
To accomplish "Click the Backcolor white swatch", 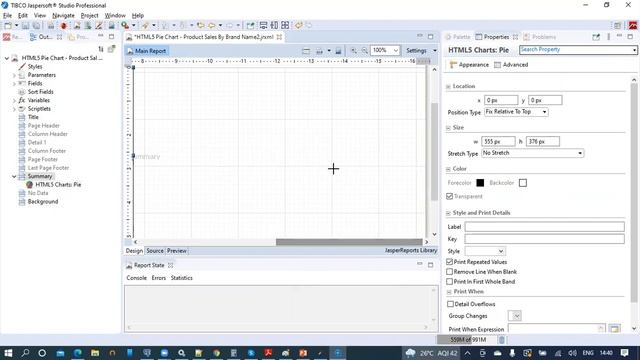I will pos(523,182).
